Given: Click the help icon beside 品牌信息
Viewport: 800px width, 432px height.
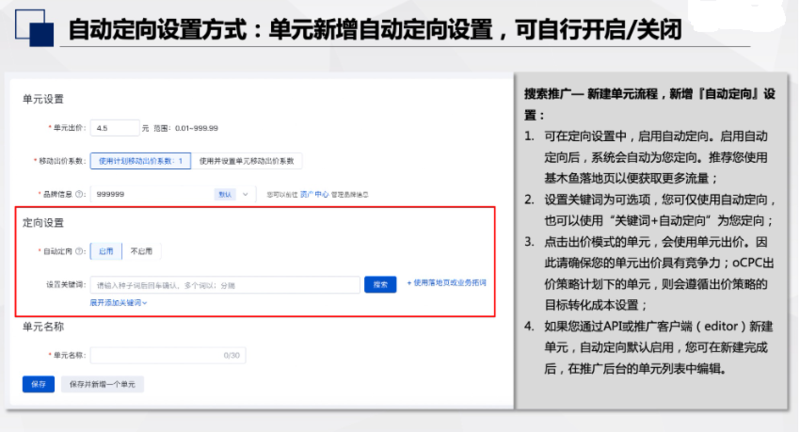Looking at the screenshot, I should pos(79,194).
